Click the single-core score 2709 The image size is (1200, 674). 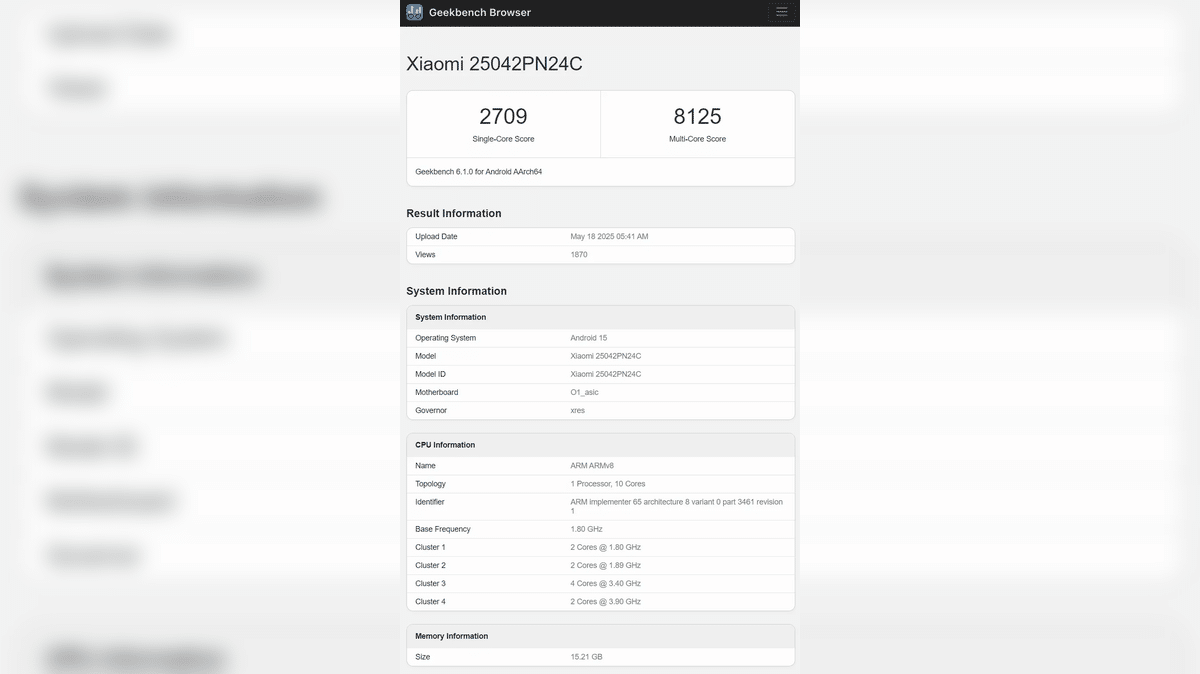click(503, 116)
